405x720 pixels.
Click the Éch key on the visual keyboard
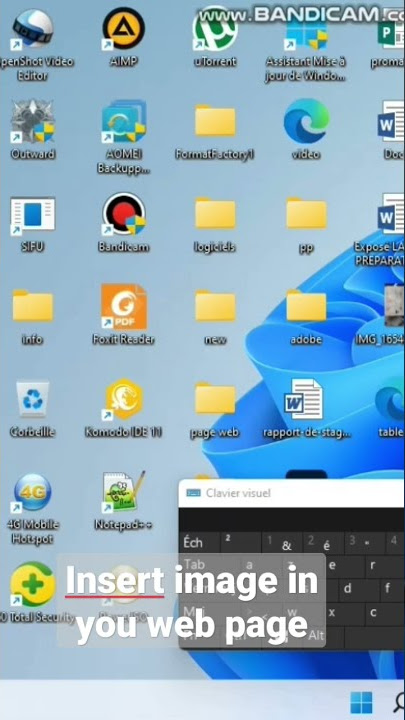pyautogui.click(x=197, y=543)
